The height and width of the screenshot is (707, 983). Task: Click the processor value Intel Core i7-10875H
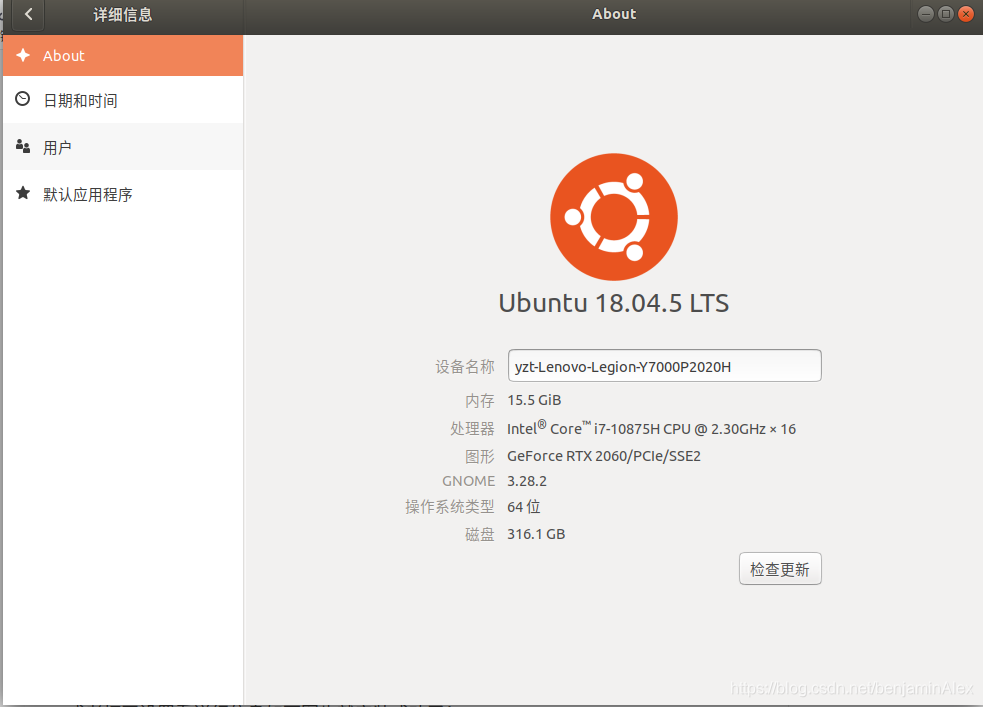click(x=651, y=428)
